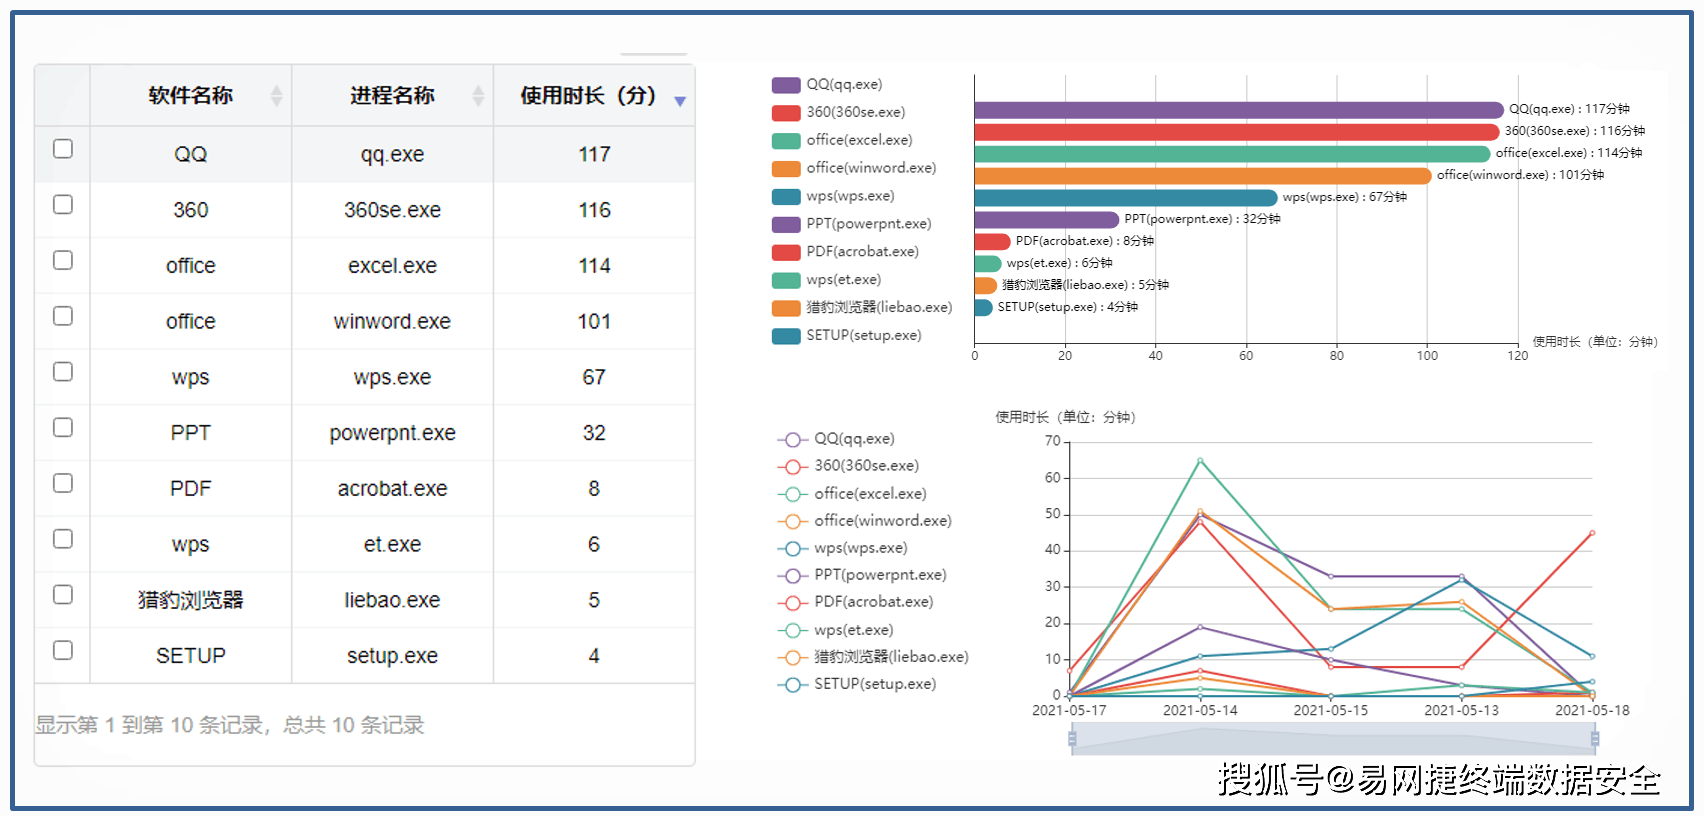This screenshot has width=1704, height=816.
Task: Toggle 使用时长 descending sort arrow
Action: pos(680,101)
